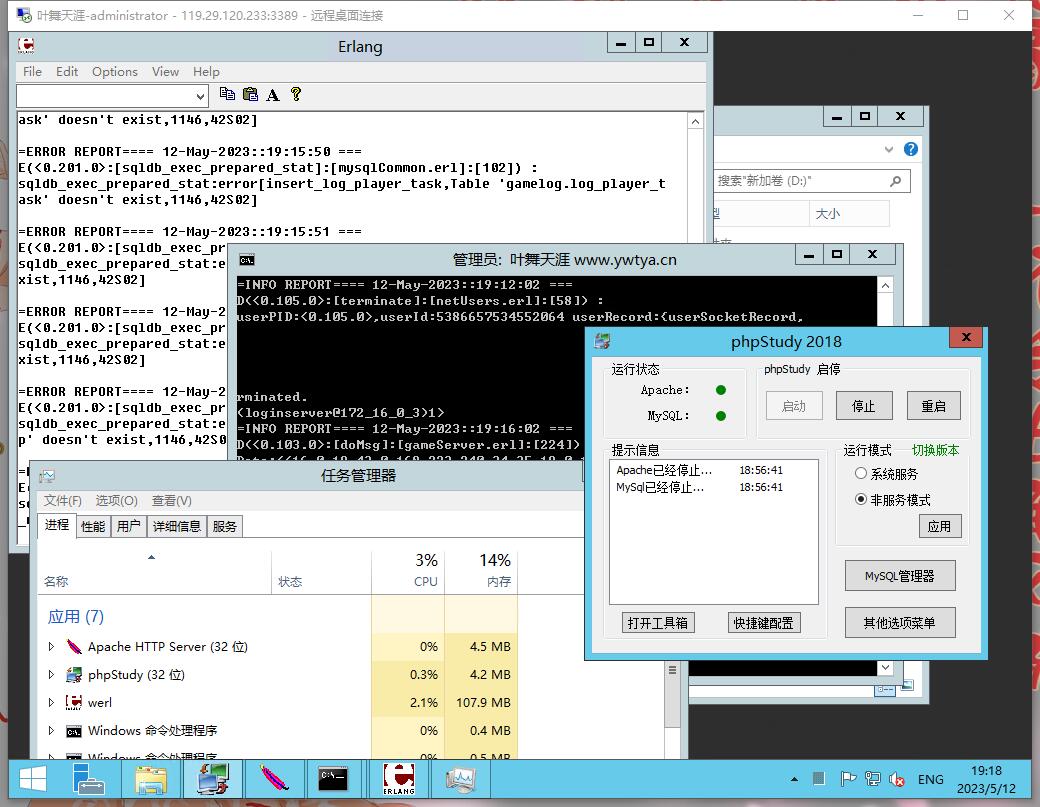1040x807 pixels.
Task: Click the Task Manager title bar icon
Action: click(46, 476)
